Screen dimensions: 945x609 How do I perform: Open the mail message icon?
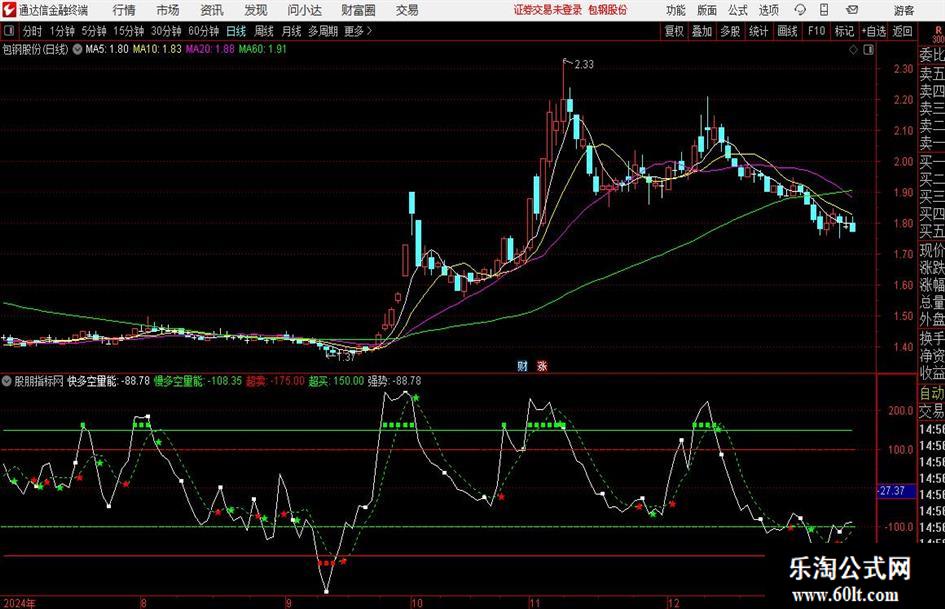point(852,10)
